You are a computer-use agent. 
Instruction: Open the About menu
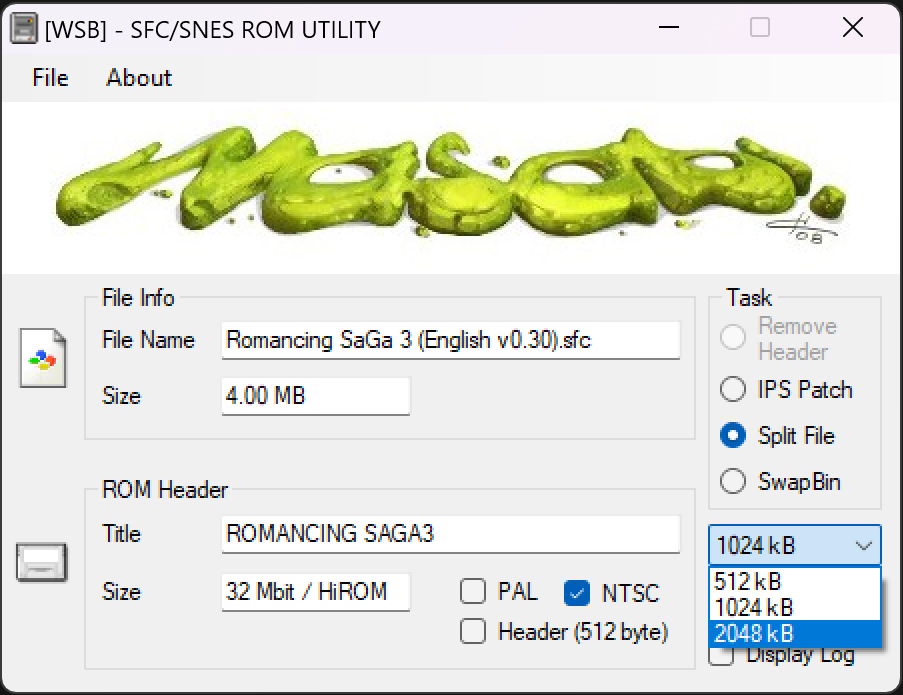139,78
